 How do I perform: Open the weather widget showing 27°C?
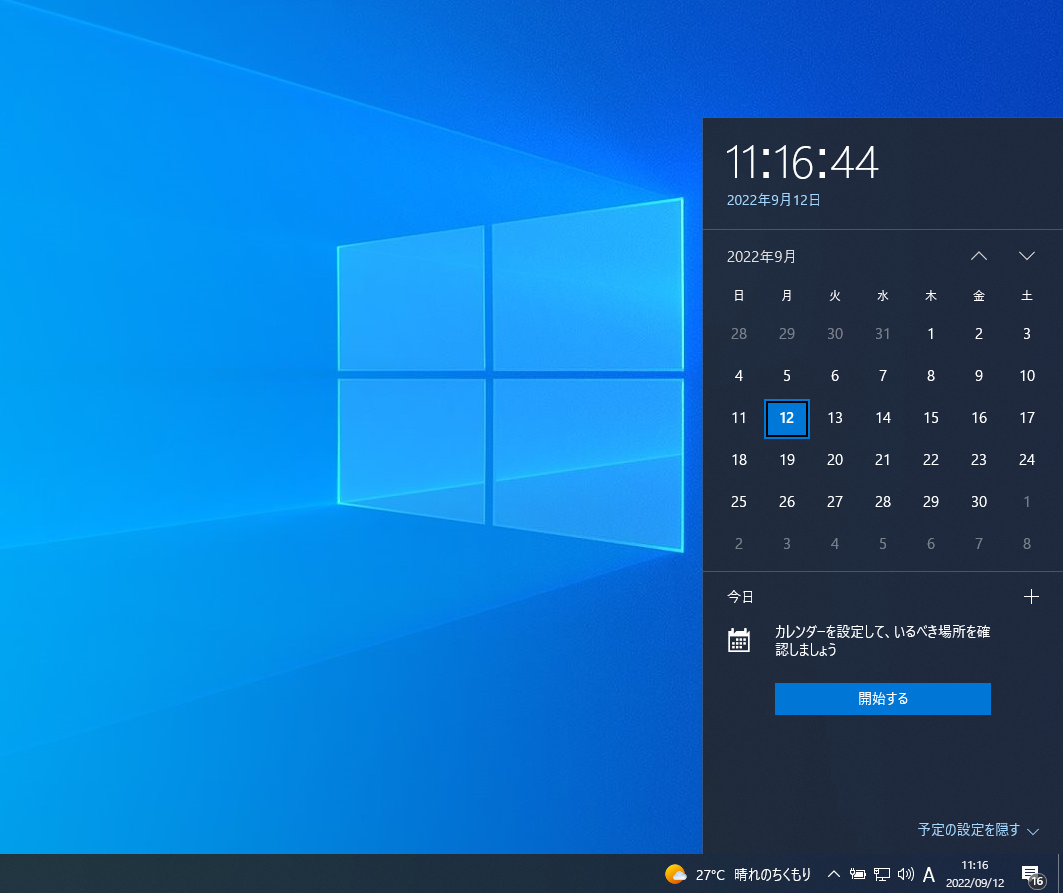click(738, 875)
